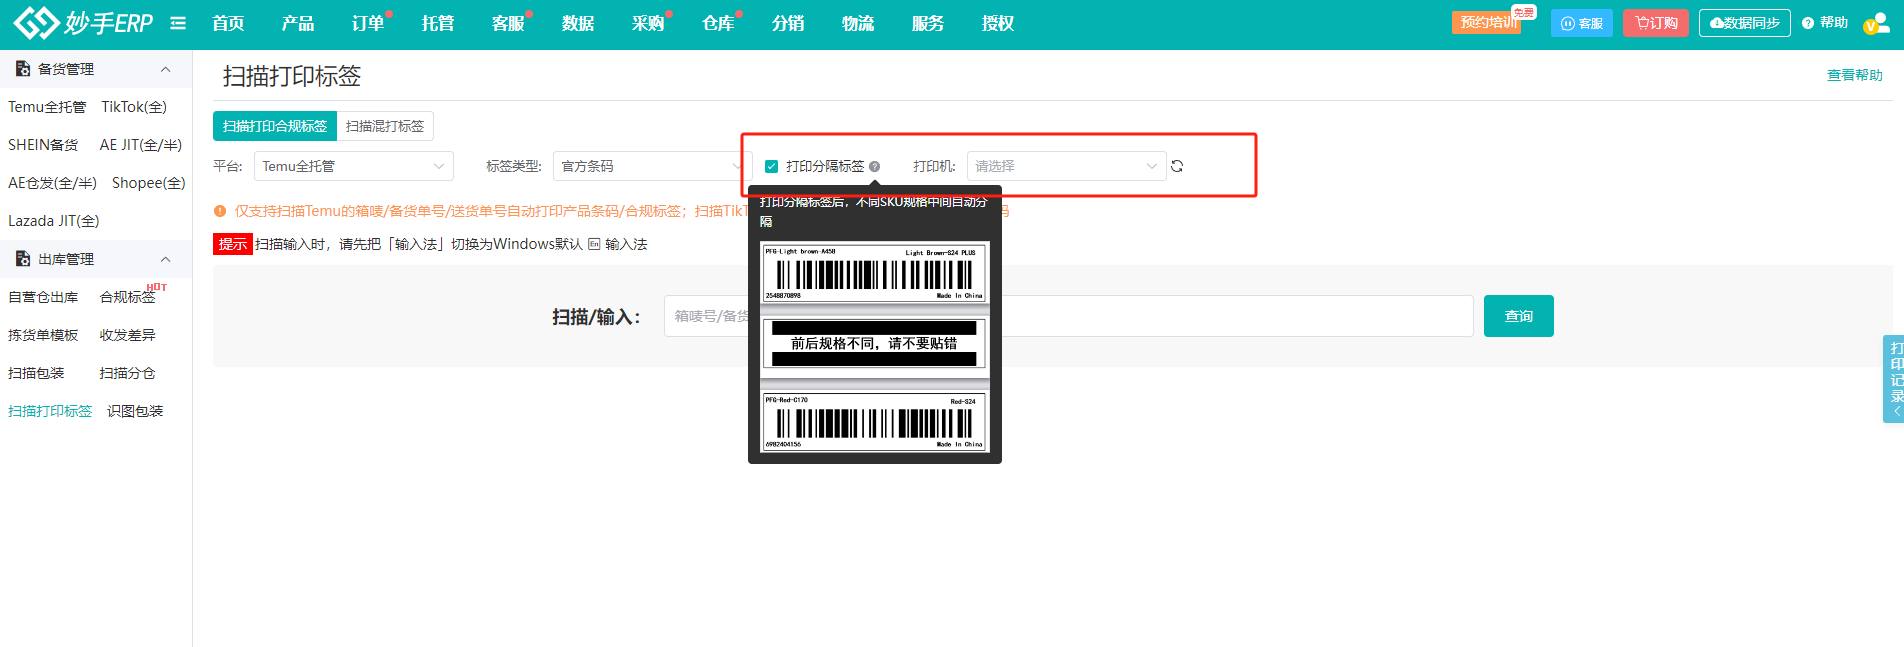The width and height of the screenshot is (1904, 647).
Task: Expand the 打印记录 side panel
Action: point(1894,379)
